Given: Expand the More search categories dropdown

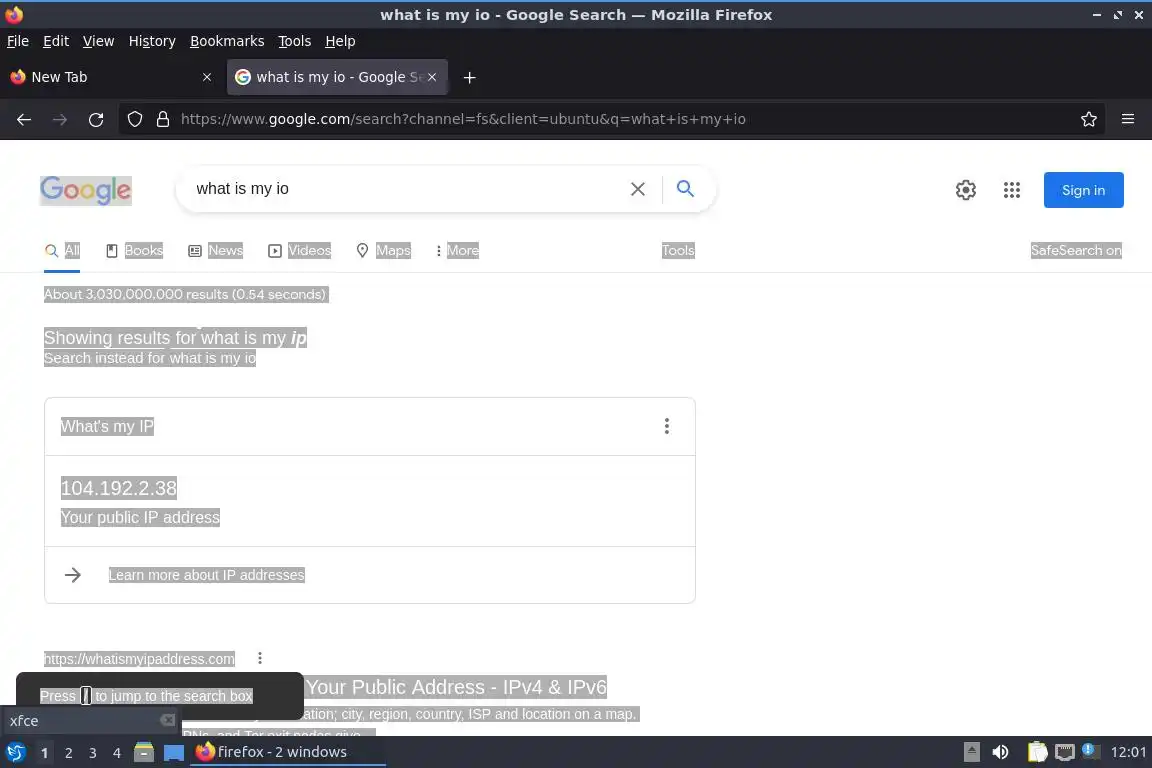Looking at the screenshot, I should [x=456, y=251].
